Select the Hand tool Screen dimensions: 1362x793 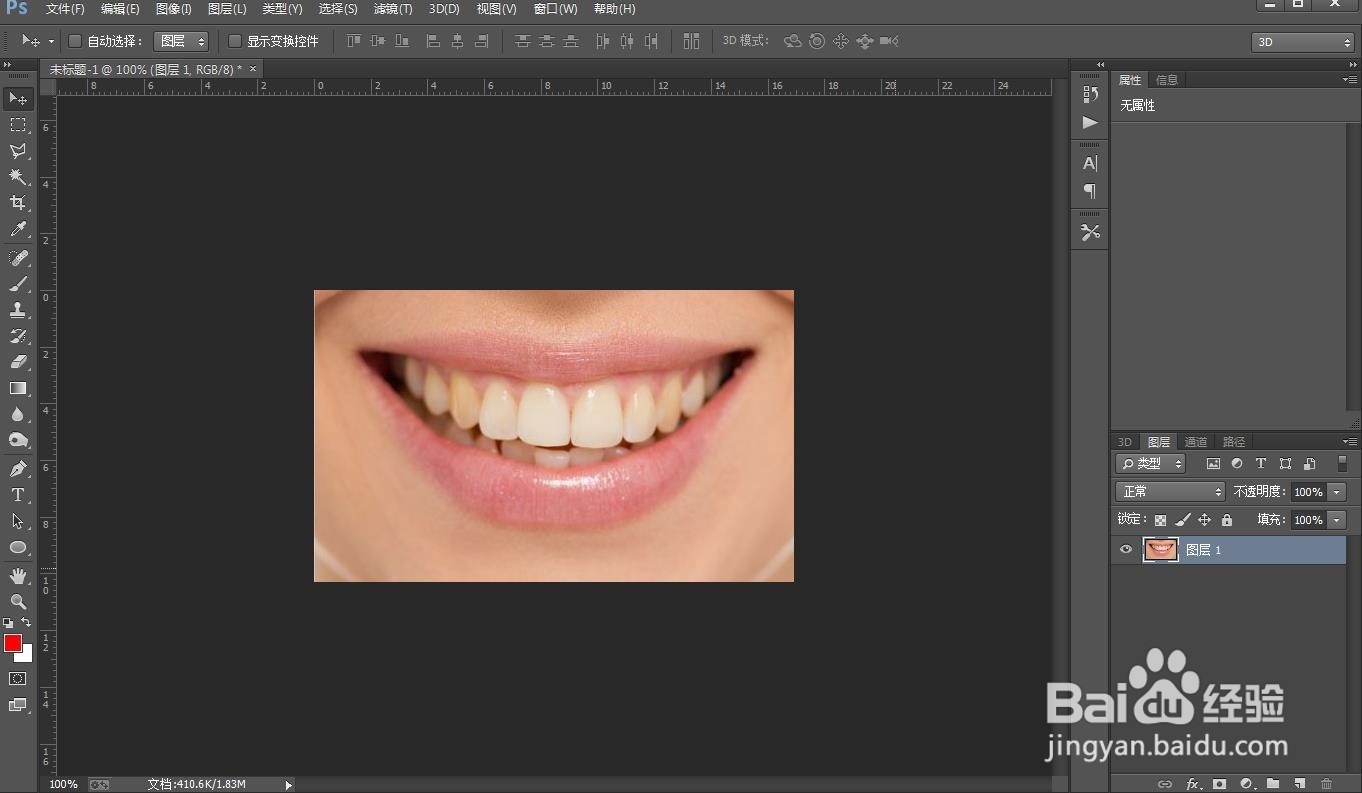tap(18, 576)
